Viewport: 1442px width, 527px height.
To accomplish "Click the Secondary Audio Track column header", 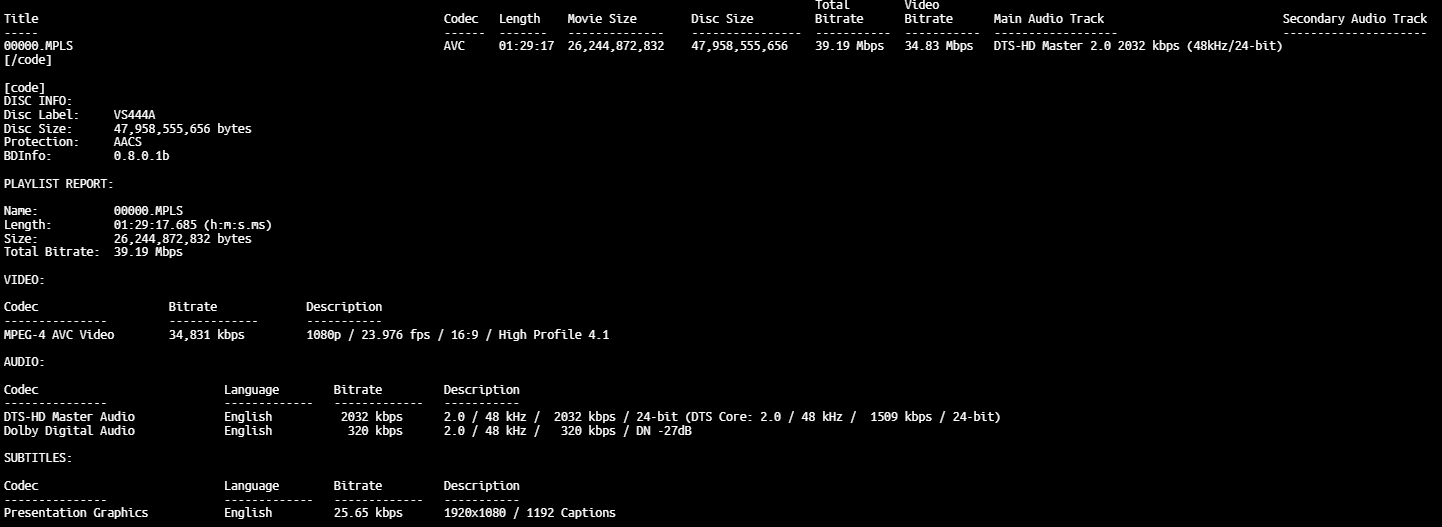I will coord(1354,19).
